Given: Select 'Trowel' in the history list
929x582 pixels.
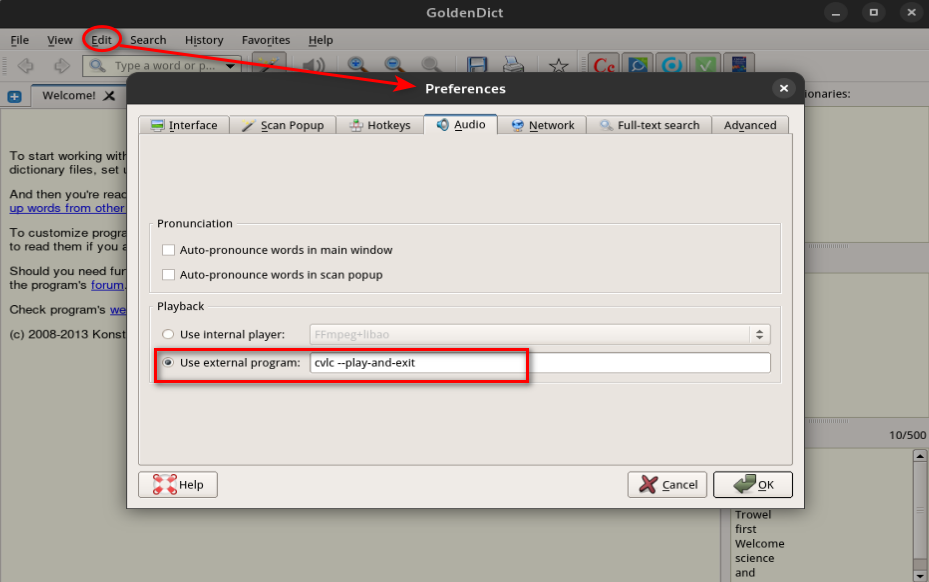Looking at the screenshot, I should coord(753,514).
